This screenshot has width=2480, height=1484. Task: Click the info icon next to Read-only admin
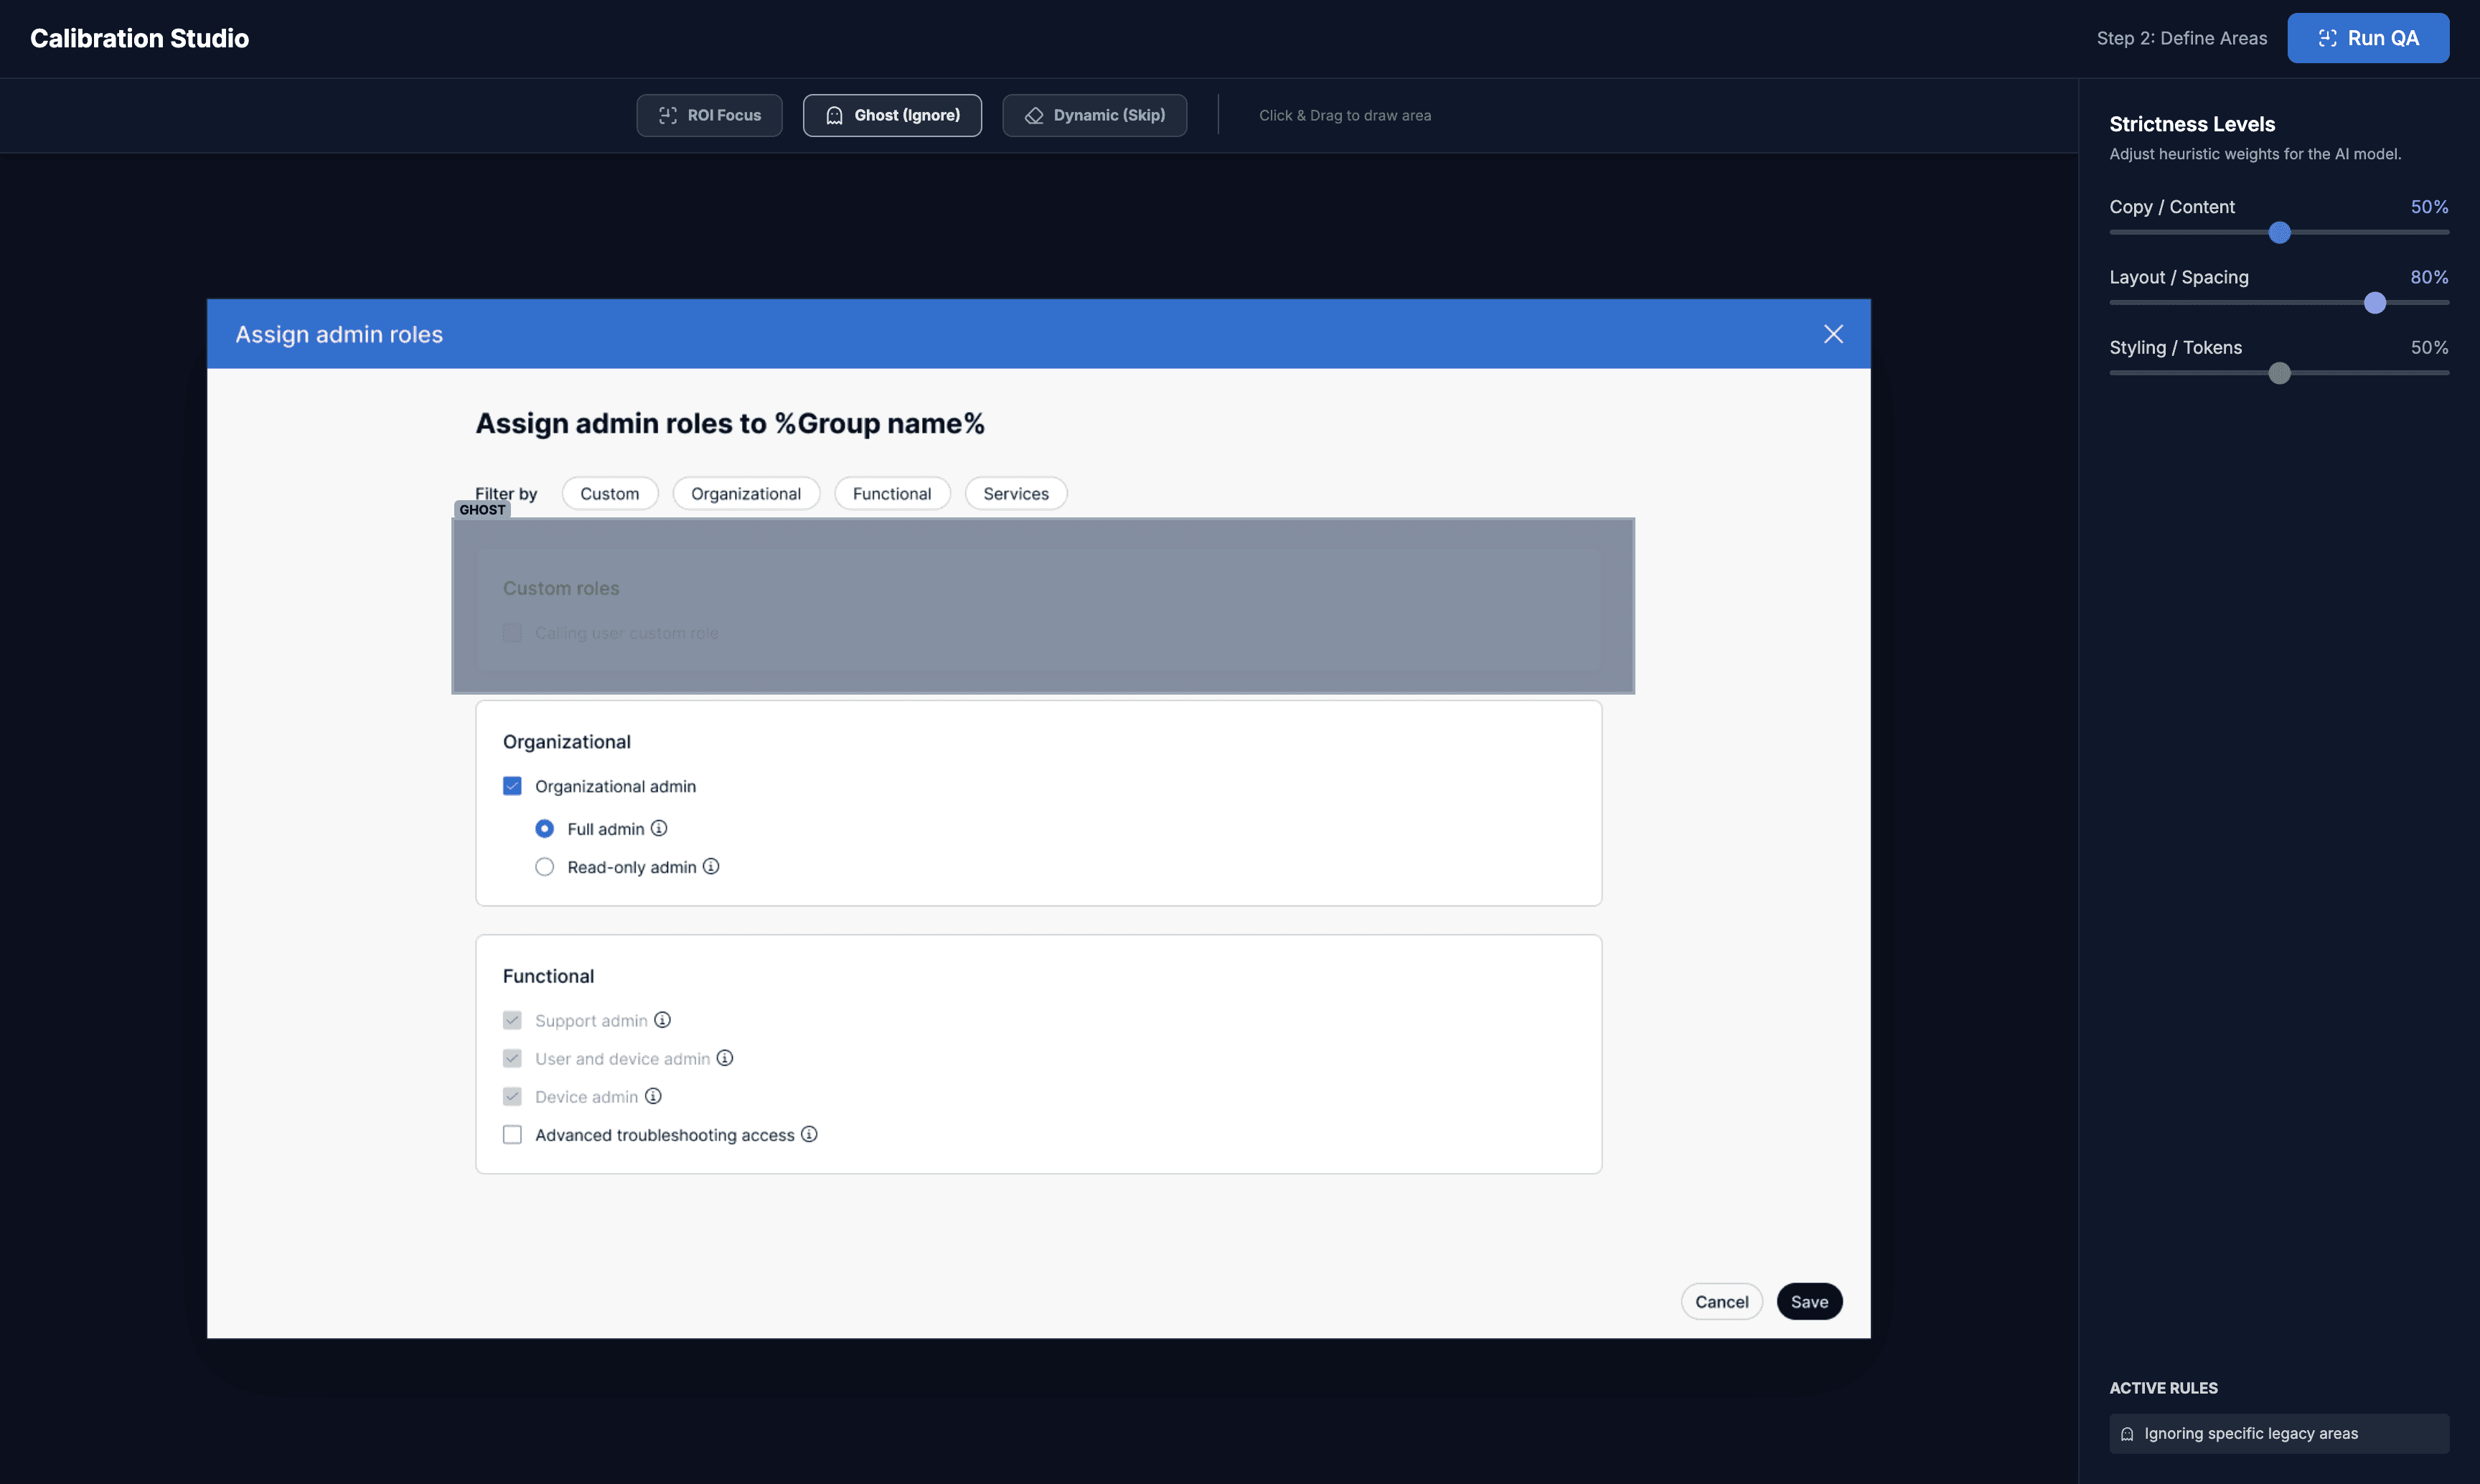(x=711, y=866)
